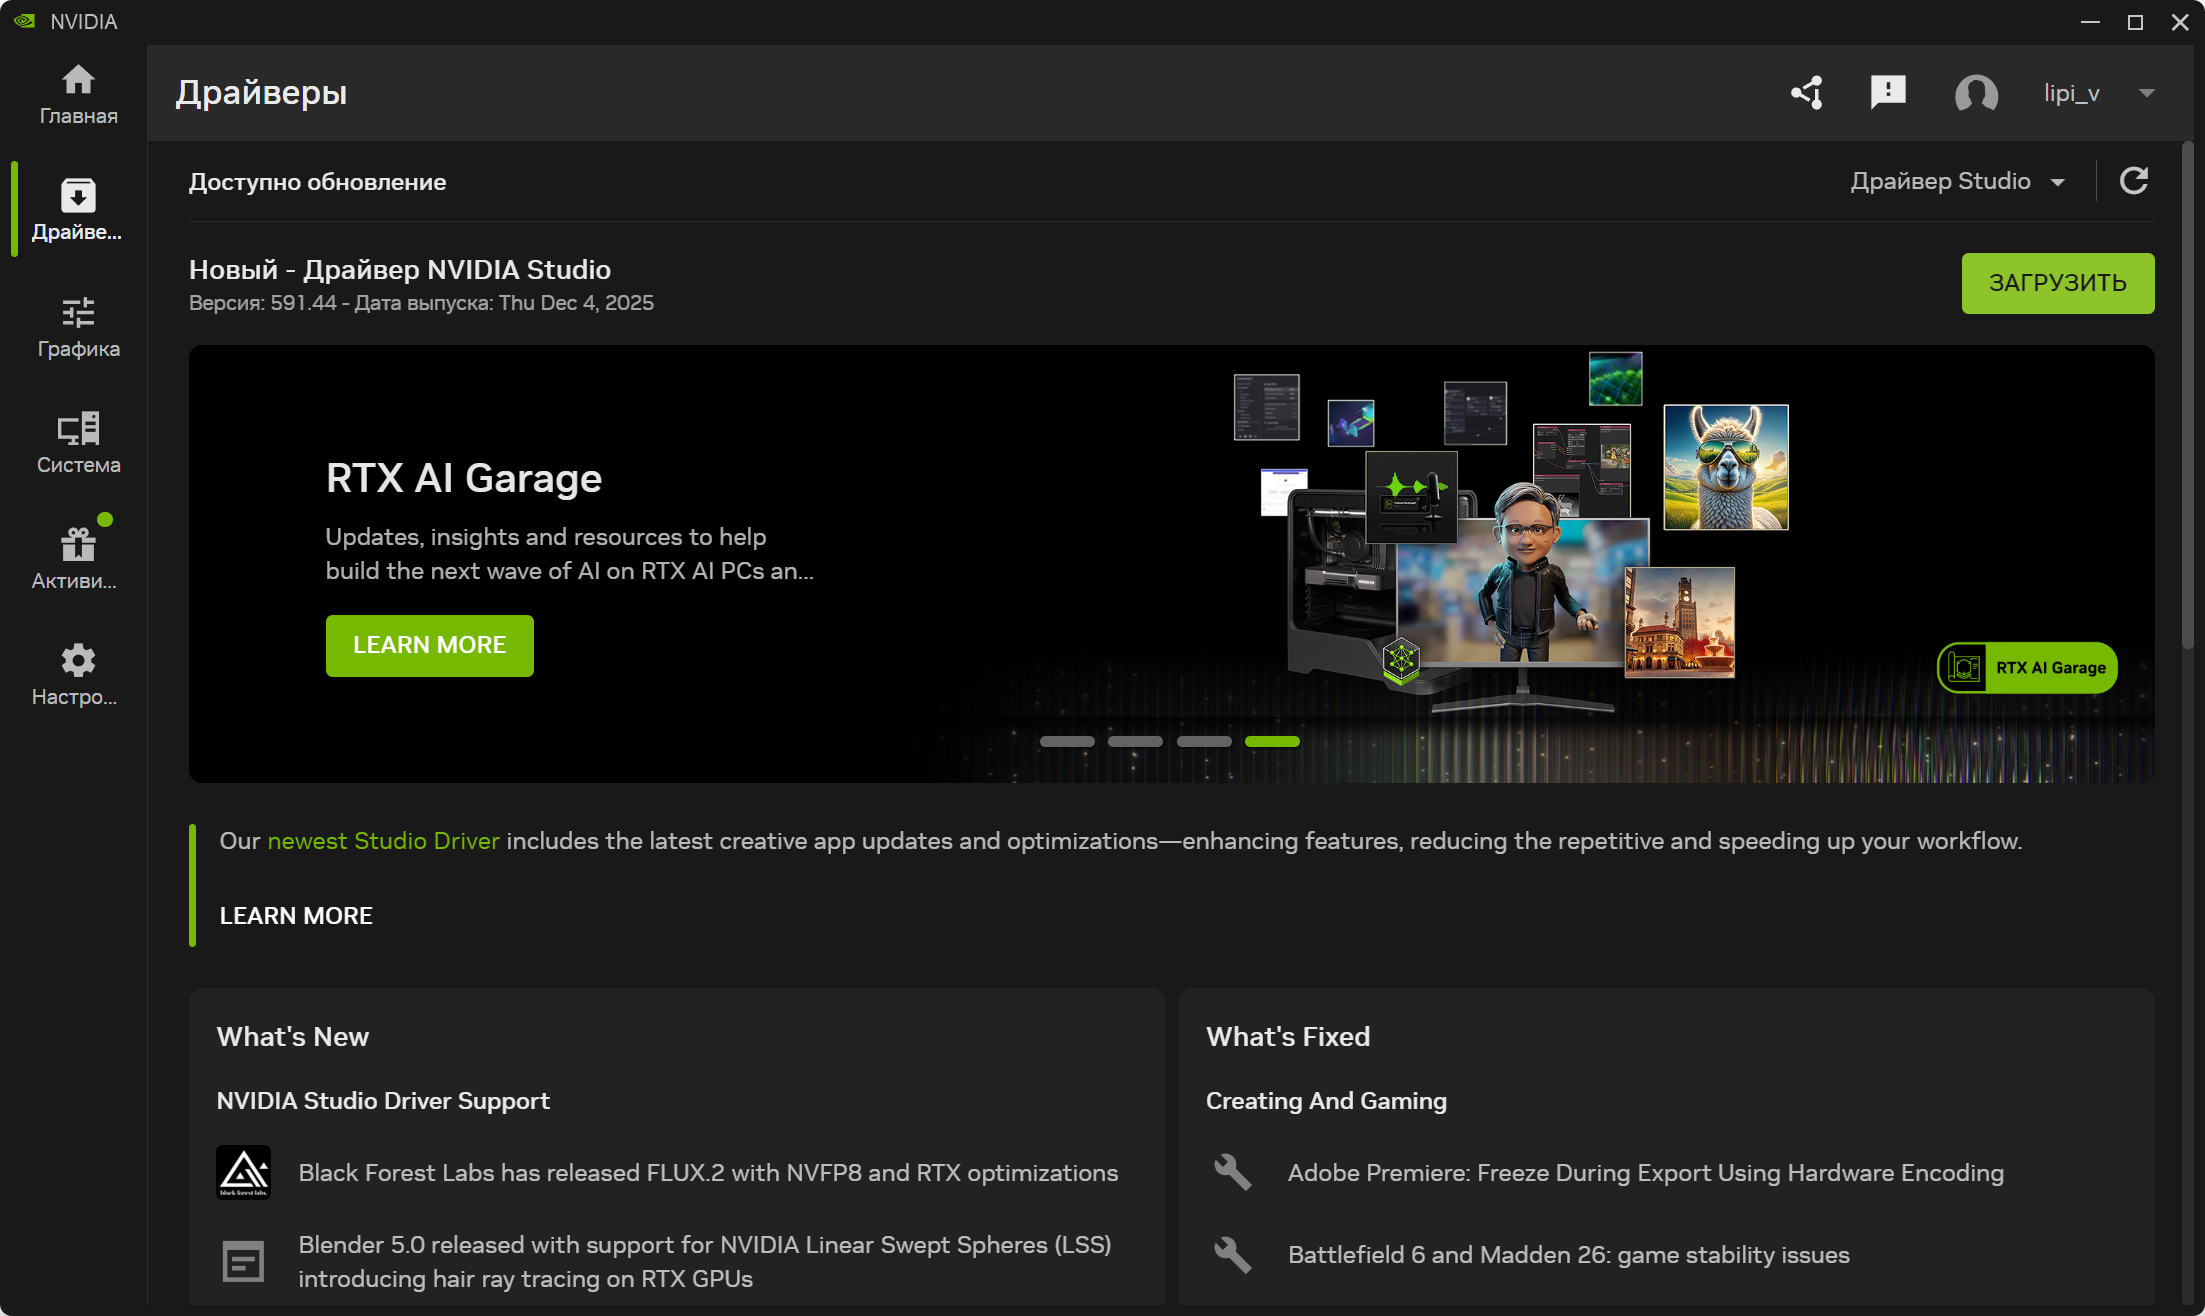Open lipi_v account dropdown arrow

pyautogui.click(x=2146, y=93)
